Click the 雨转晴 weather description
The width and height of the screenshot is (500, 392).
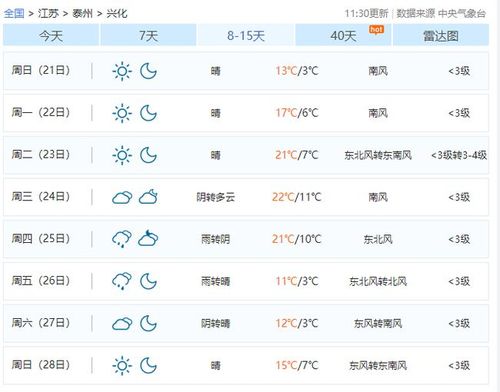click(x=216, y=281)
